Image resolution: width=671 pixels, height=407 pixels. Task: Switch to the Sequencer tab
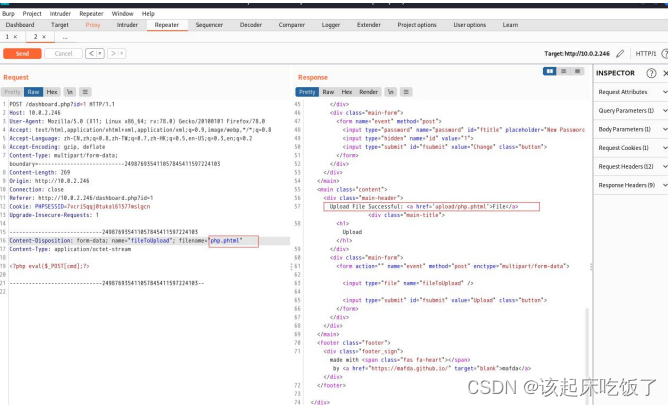click(x=209, y=25)
